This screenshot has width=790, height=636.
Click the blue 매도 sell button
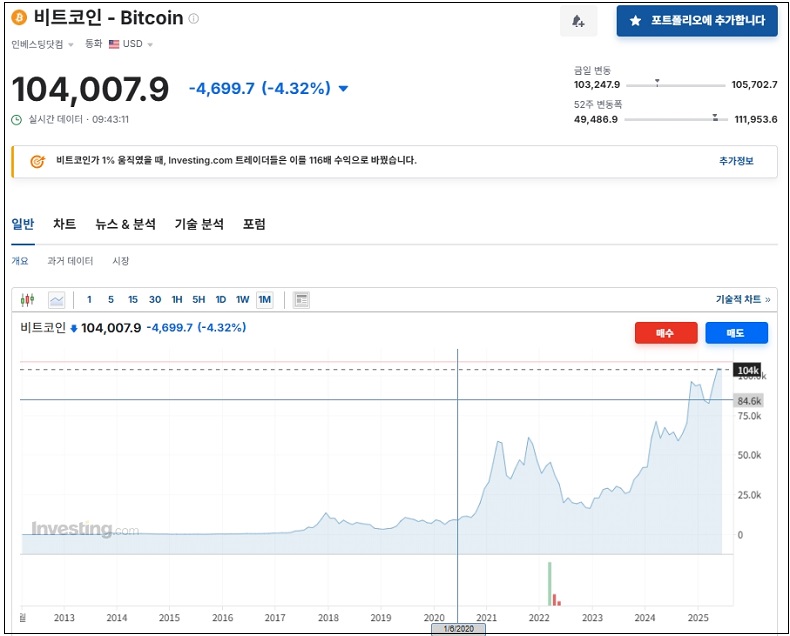click(736, 333)
